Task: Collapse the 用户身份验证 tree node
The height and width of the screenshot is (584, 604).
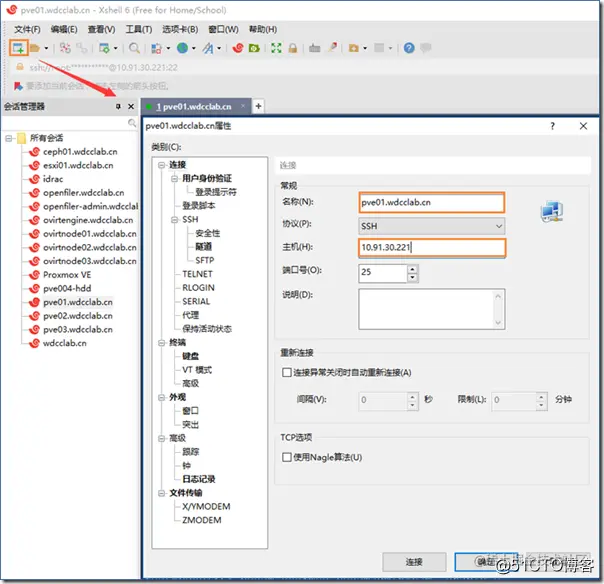Action: tap(174, 178)
